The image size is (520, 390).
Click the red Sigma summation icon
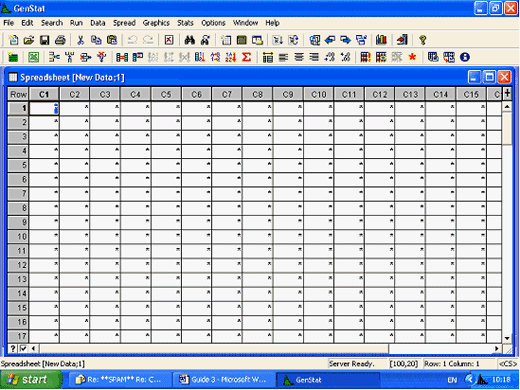click(x=246, y=57)
